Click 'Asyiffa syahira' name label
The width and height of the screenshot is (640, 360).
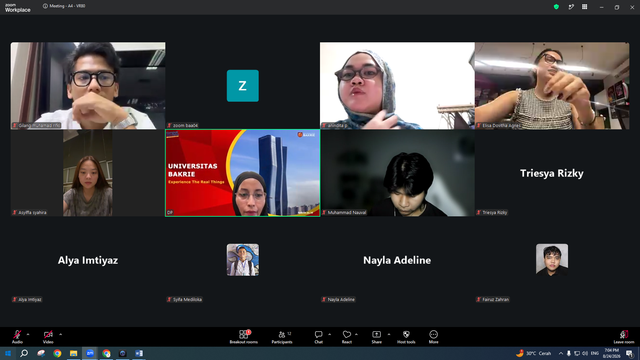(x=29, y=213)
